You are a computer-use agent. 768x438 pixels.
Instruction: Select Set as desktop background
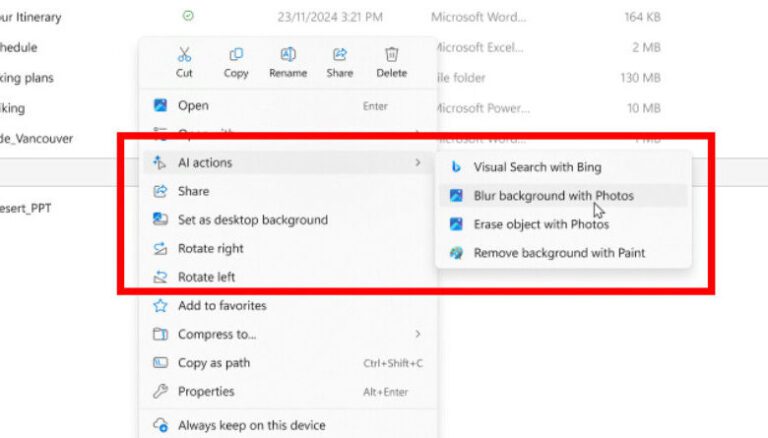(288, 219)
